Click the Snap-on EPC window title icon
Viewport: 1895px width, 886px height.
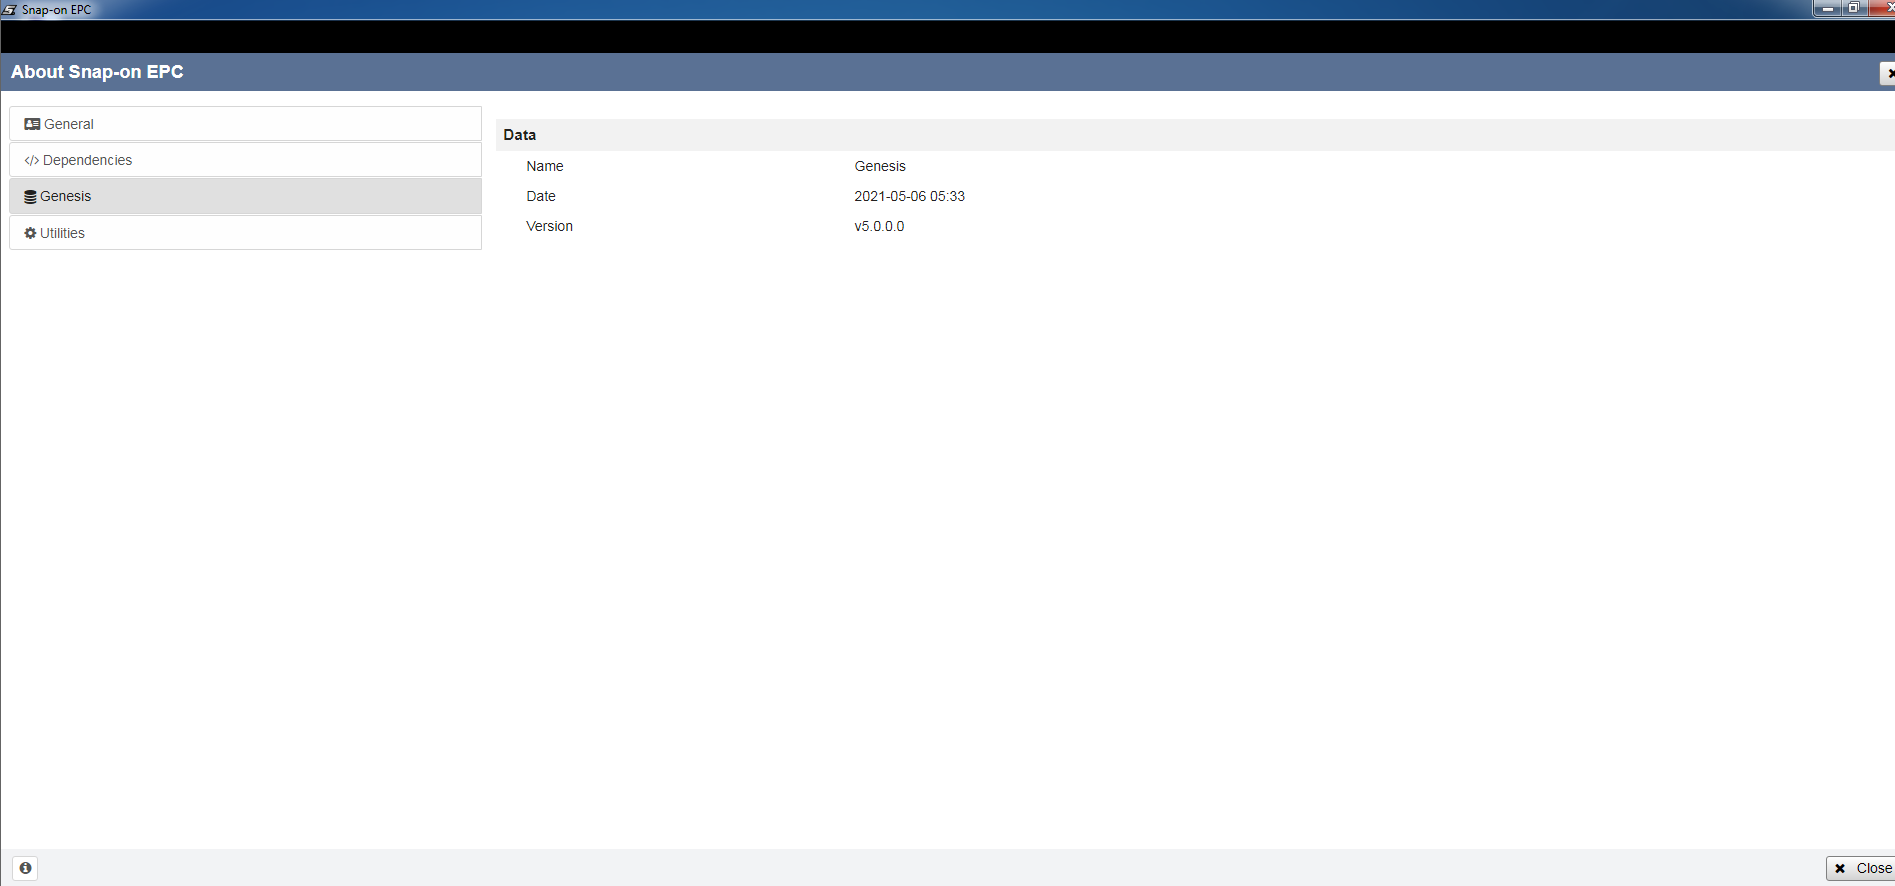coord(9,9)
